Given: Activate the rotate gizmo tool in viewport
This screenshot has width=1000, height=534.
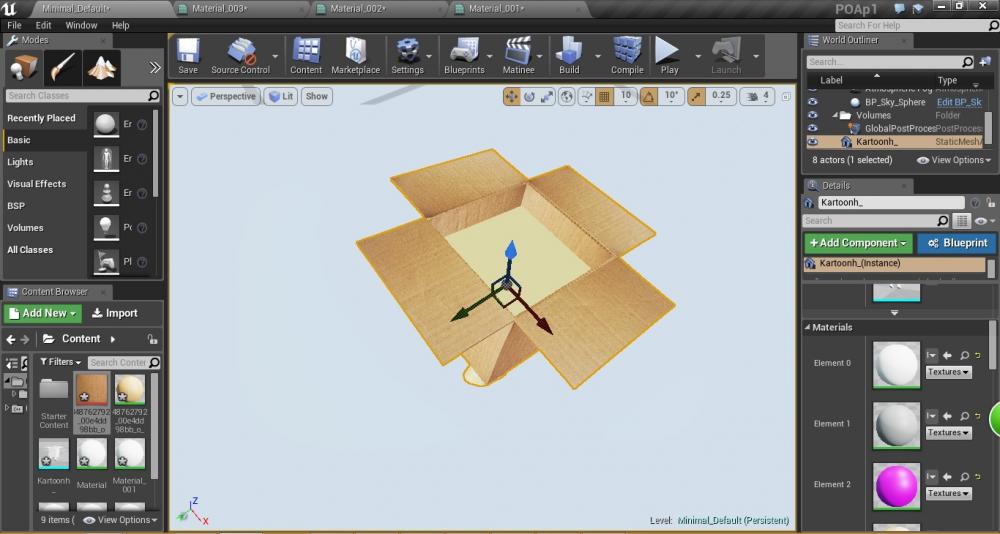Looking at the screenshot, I should click(530, 97).
